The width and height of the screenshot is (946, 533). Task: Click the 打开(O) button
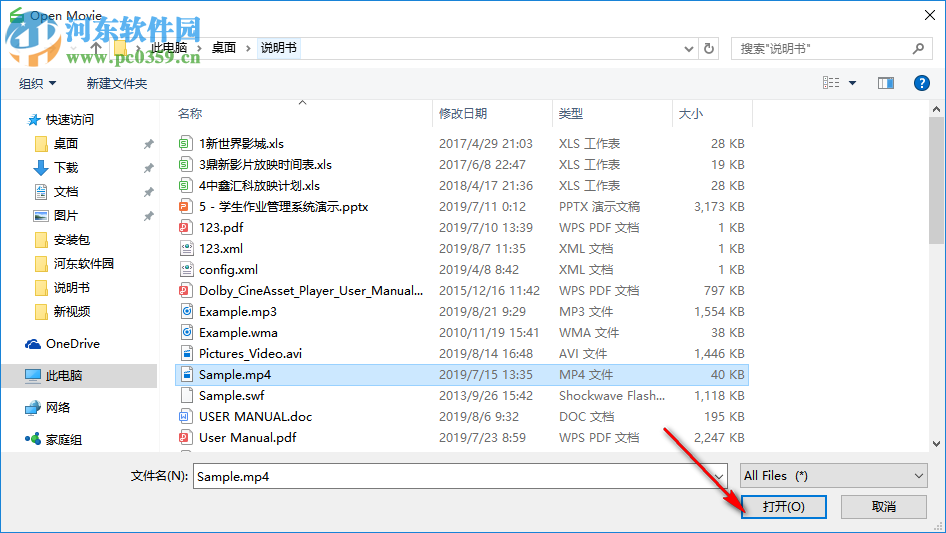(x=784, y=506)
